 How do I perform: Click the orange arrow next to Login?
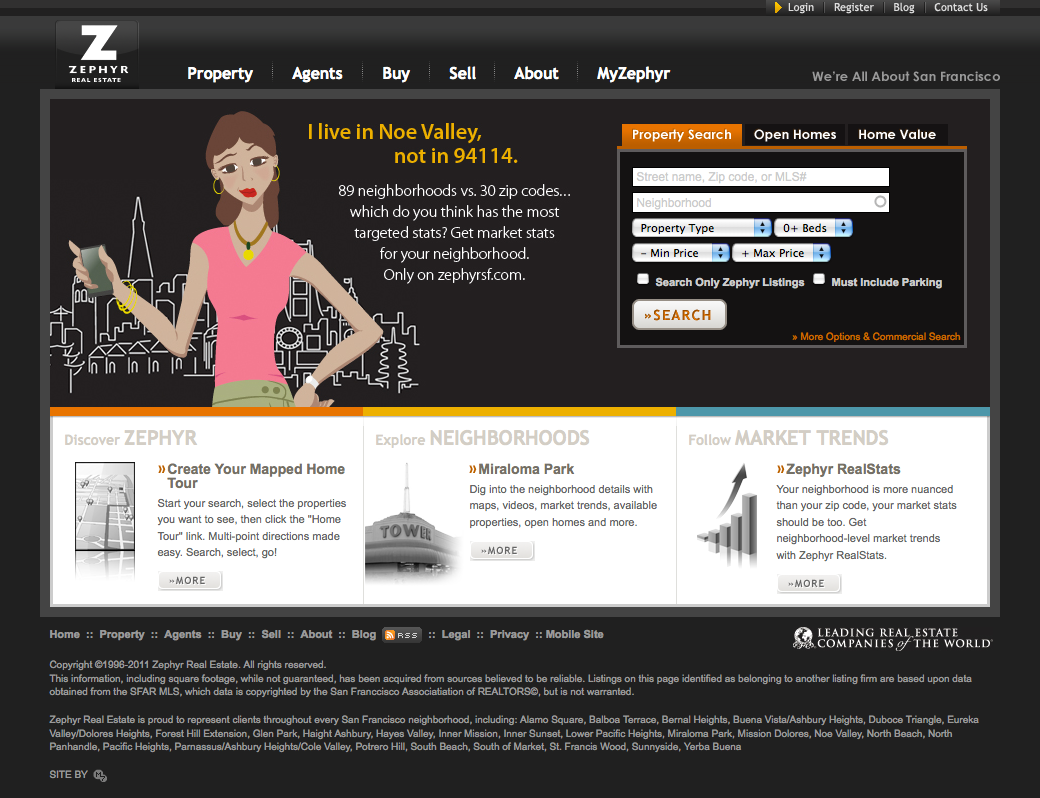778,8
